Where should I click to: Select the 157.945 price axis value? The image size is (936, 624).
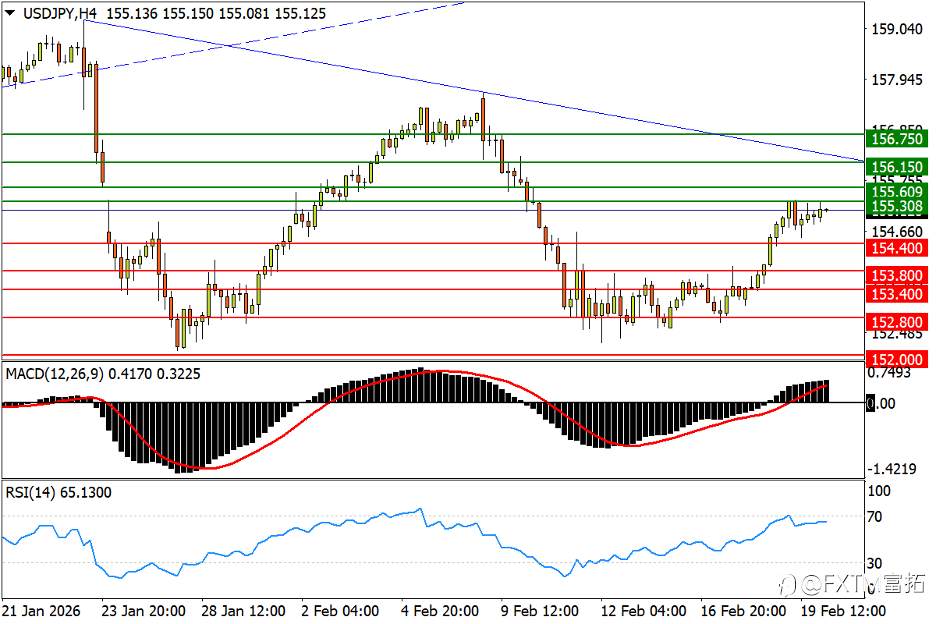coord(897,79)
